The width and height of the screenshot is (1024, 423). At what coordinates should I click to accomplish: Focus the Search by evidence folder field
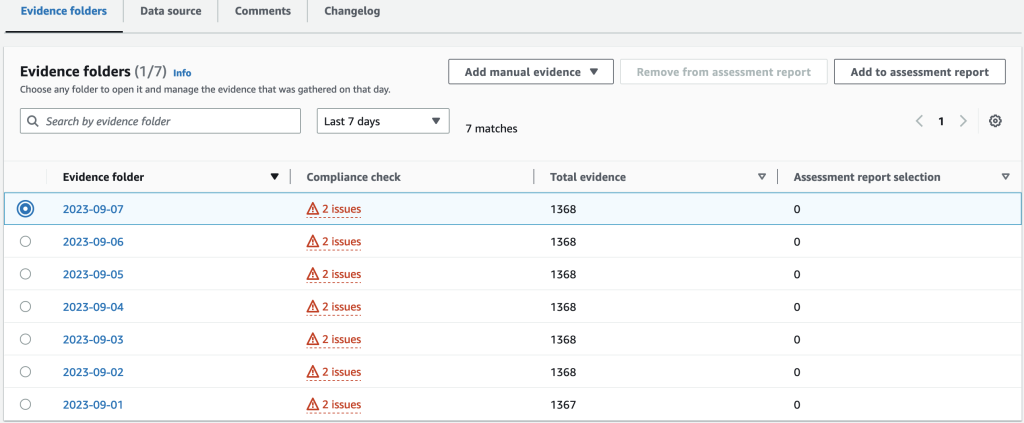(161, 121)
